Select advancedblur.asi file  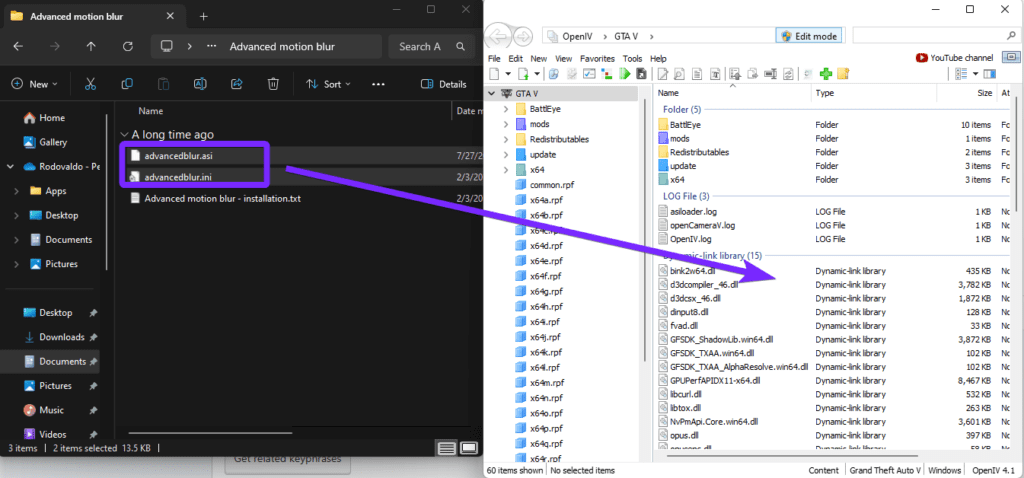tap(178, 156)
